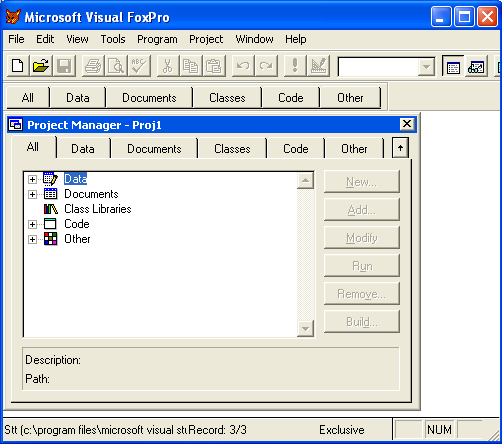Click the Data tree node icon
Image resolution: width=502 pixels, height=444 pixels.
(50, 179)
